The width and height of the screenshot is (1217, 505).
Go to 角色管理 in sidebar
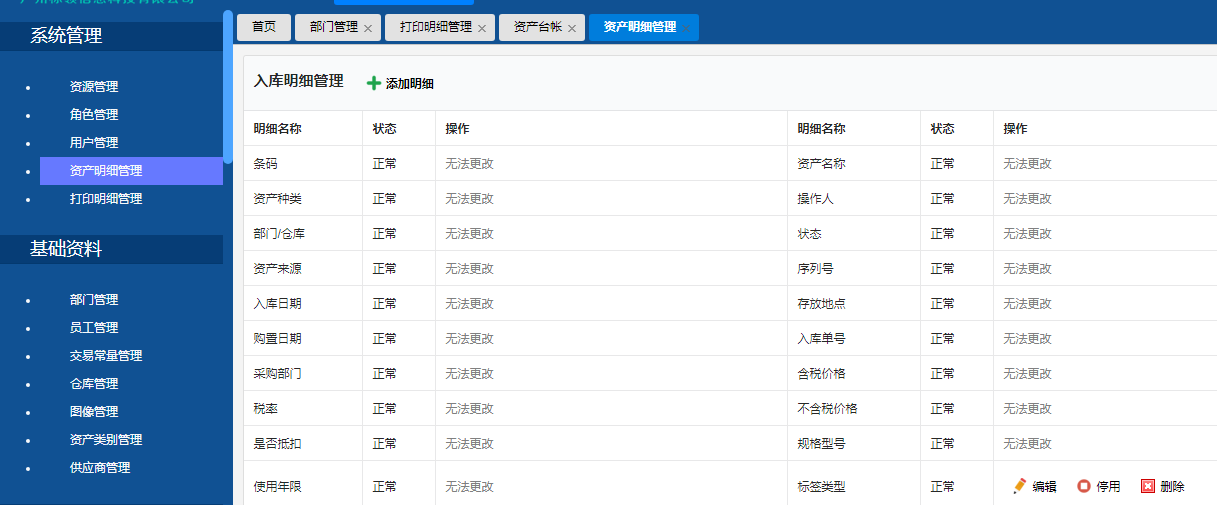tap(94, 115)
